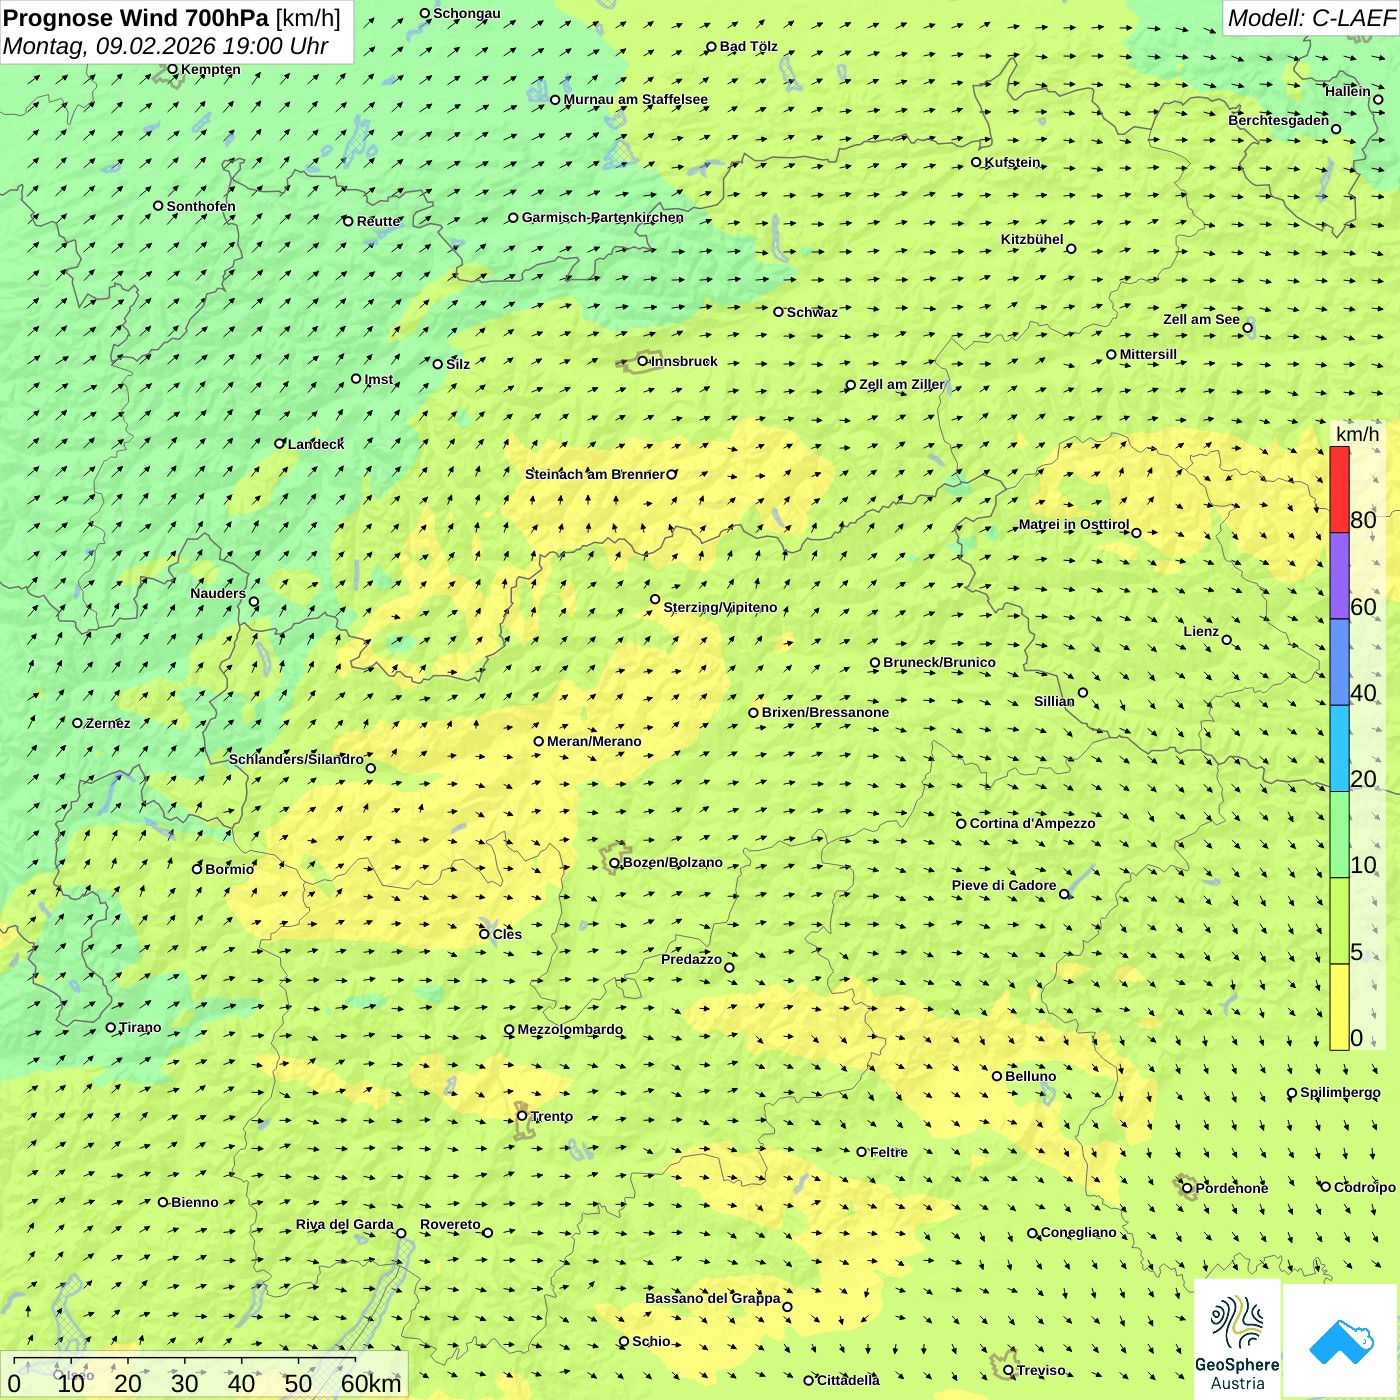Image resolution: width=1400 pixels, height=1400 pixels.
Task: Click the Mittersill label
Action: [x=1148, y=354]
